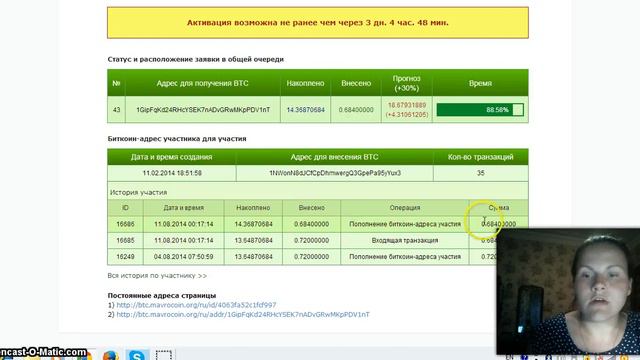Click 'Дата и время' header in history table

(183, 208)
